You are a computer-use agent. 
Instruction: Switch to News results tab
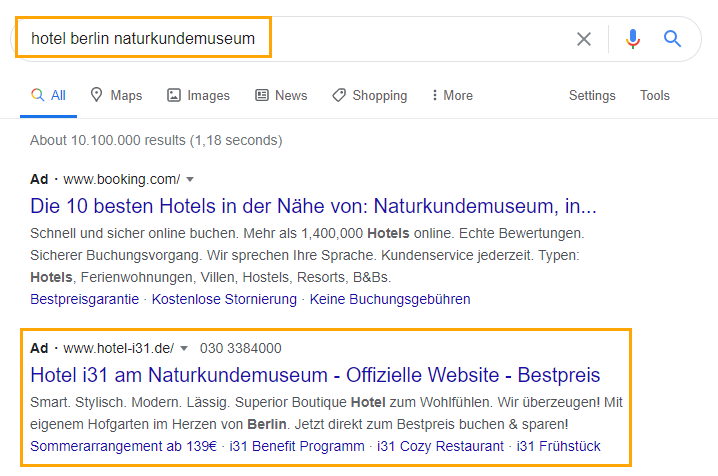[281, 95]
